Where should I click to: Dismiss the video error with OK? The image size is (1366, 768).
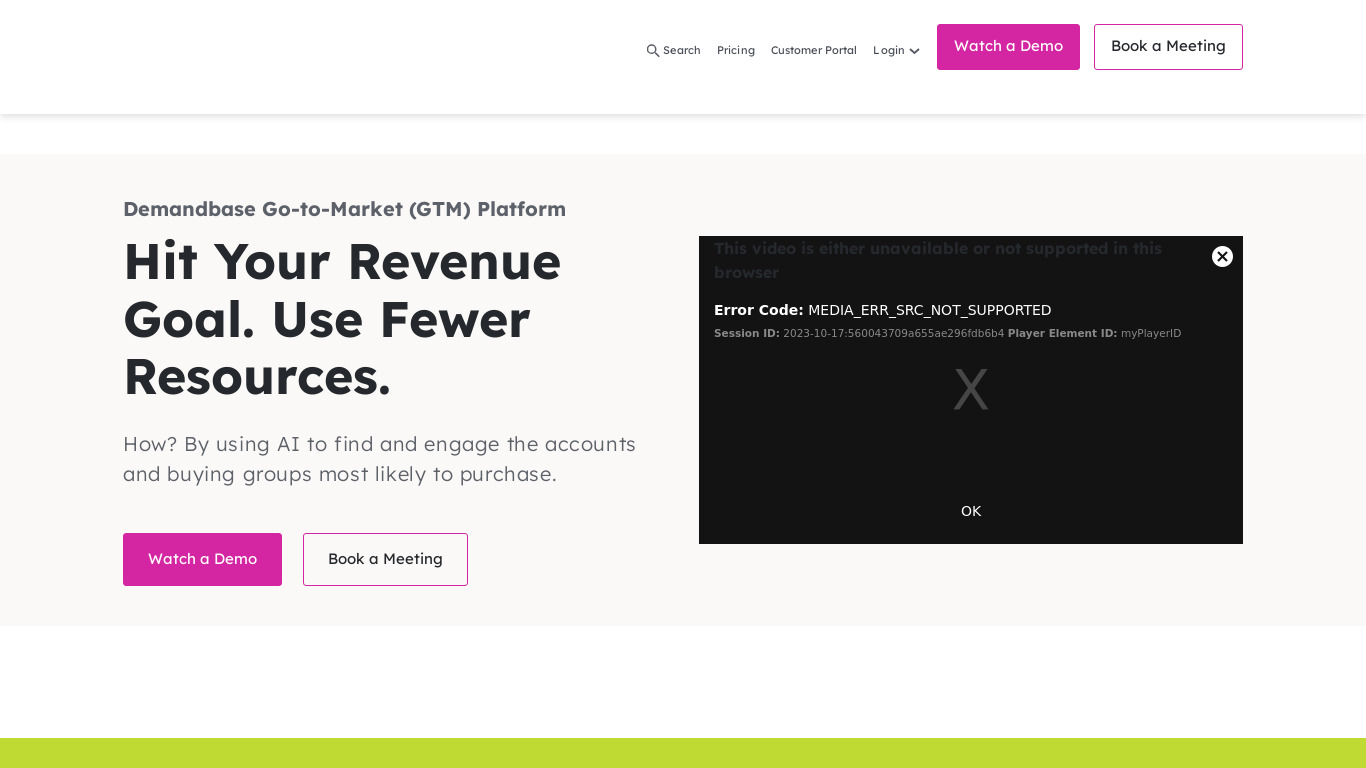click(971, 511)
